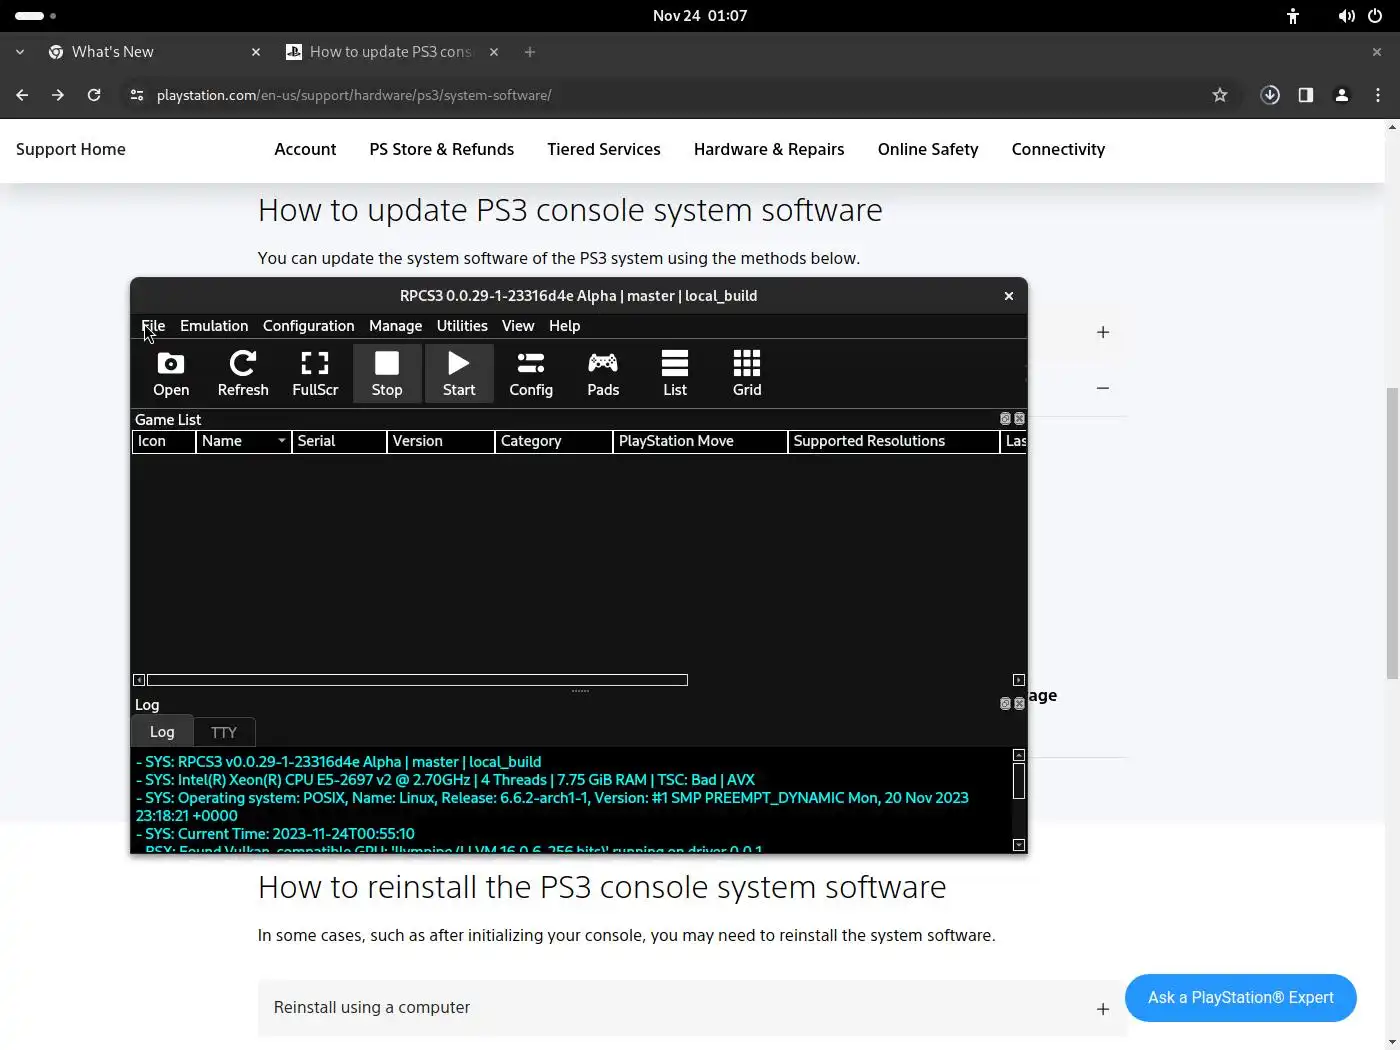
Task: Open a new browser tab
Action: [530, 52]
